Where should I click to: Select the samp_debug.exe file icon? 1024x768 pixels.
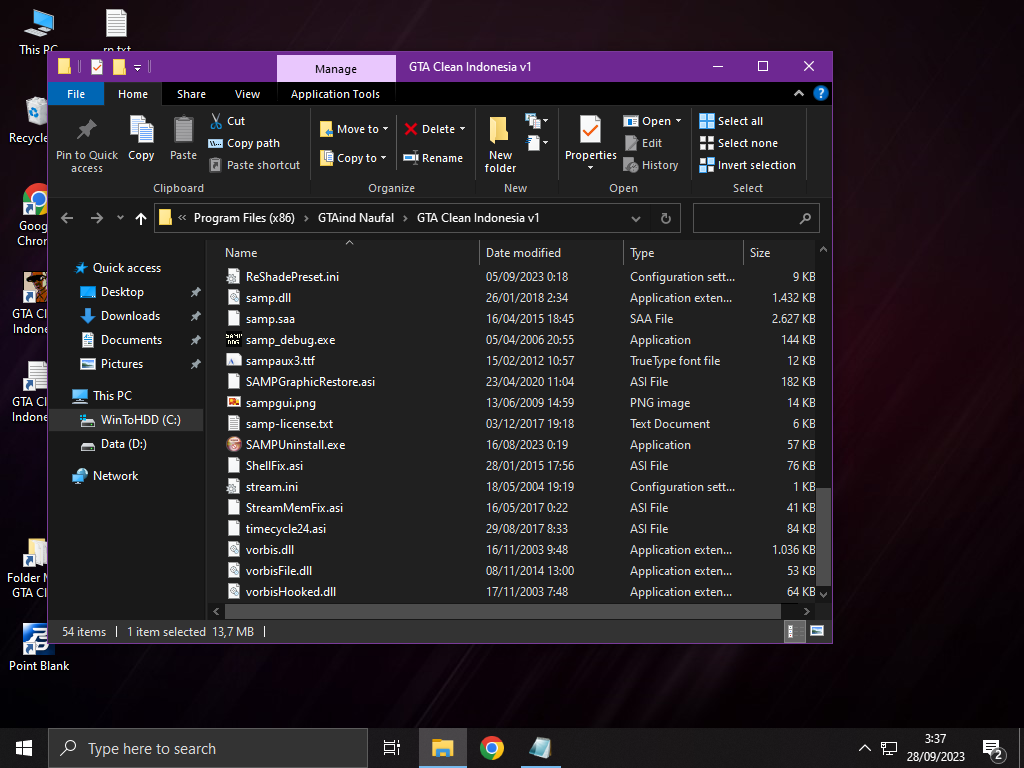[x=234, y=340]
